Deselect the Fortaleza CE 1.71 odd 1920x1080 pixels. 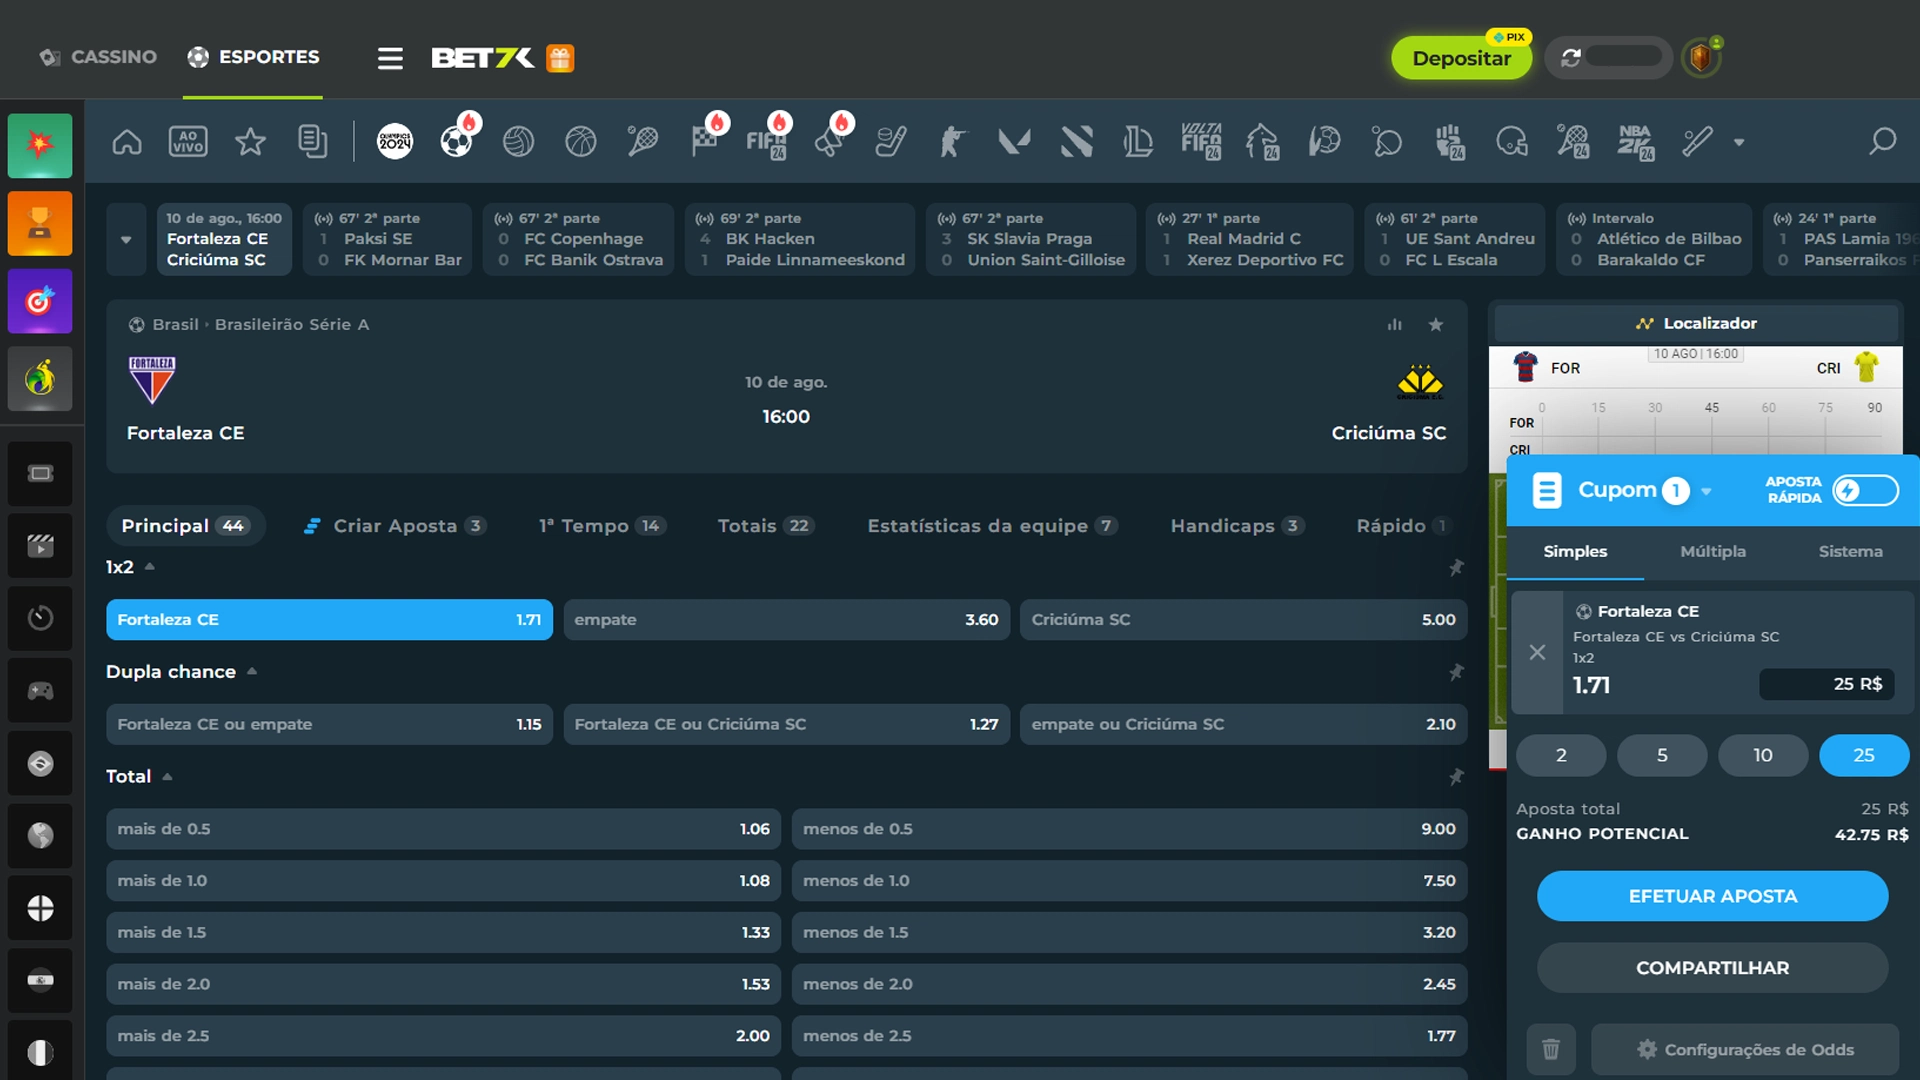point(329,619)
